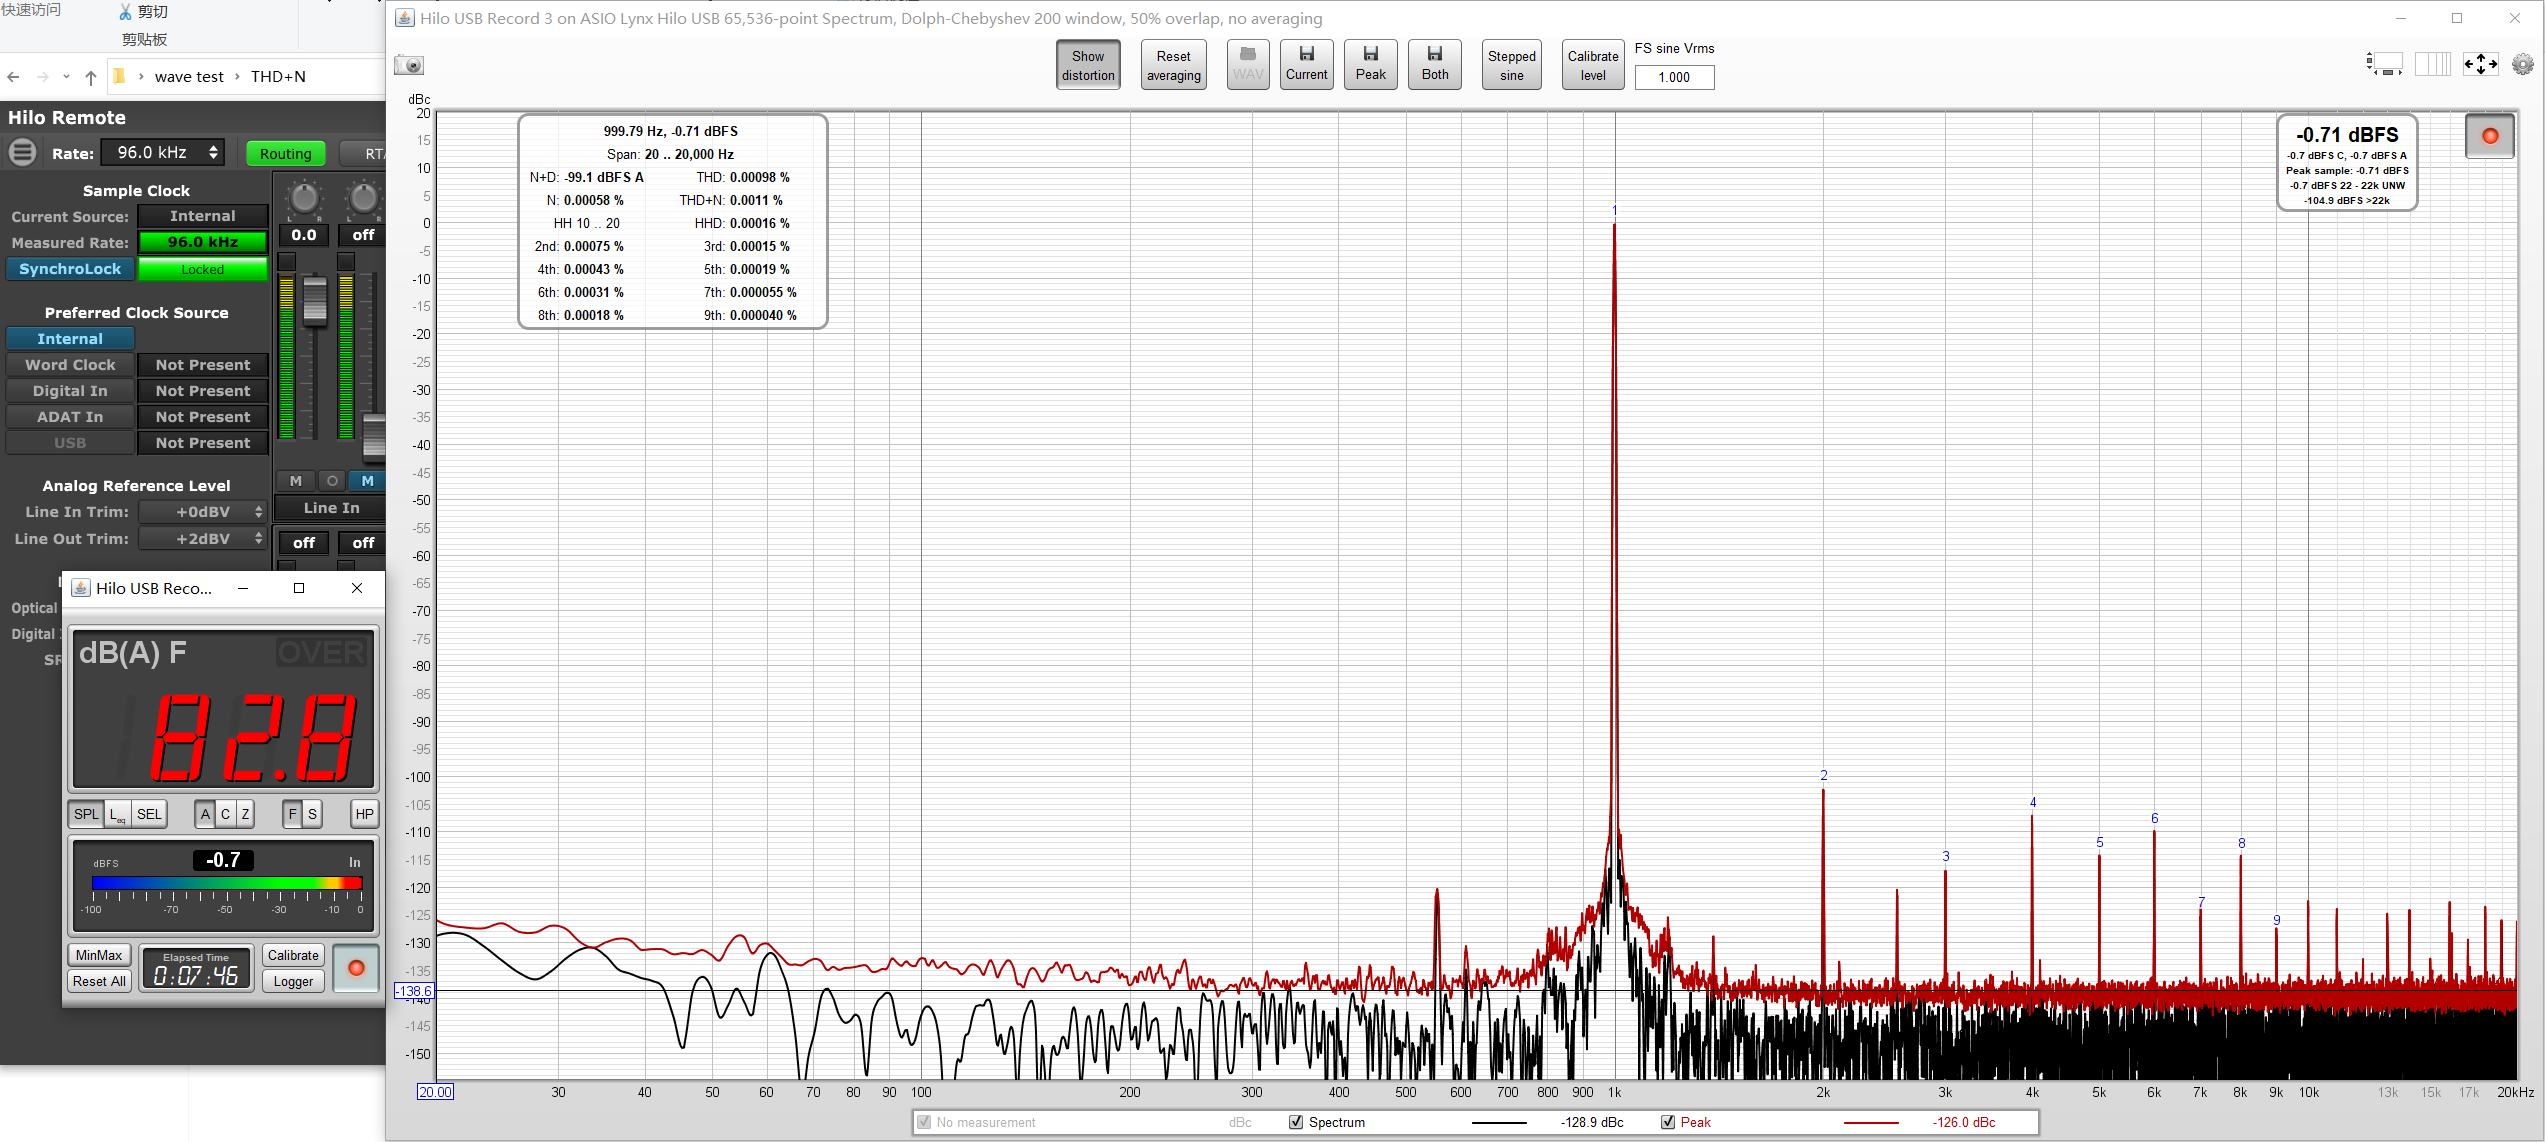Screen dimensions: 2545x1142
Task: Adjust the second channel pan knob
Action: 363,198
